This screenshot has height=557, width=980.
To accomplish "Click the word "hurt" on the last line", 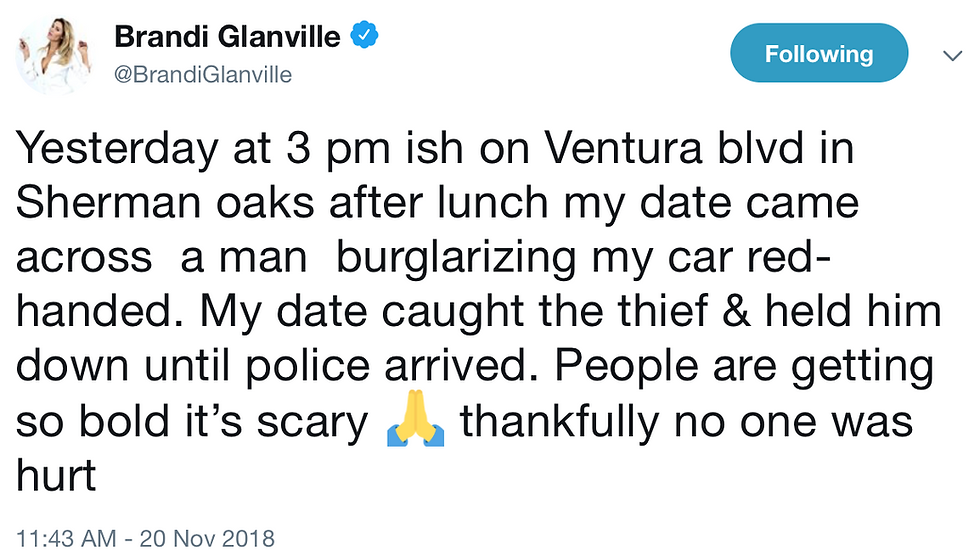I will coord(56,476).
